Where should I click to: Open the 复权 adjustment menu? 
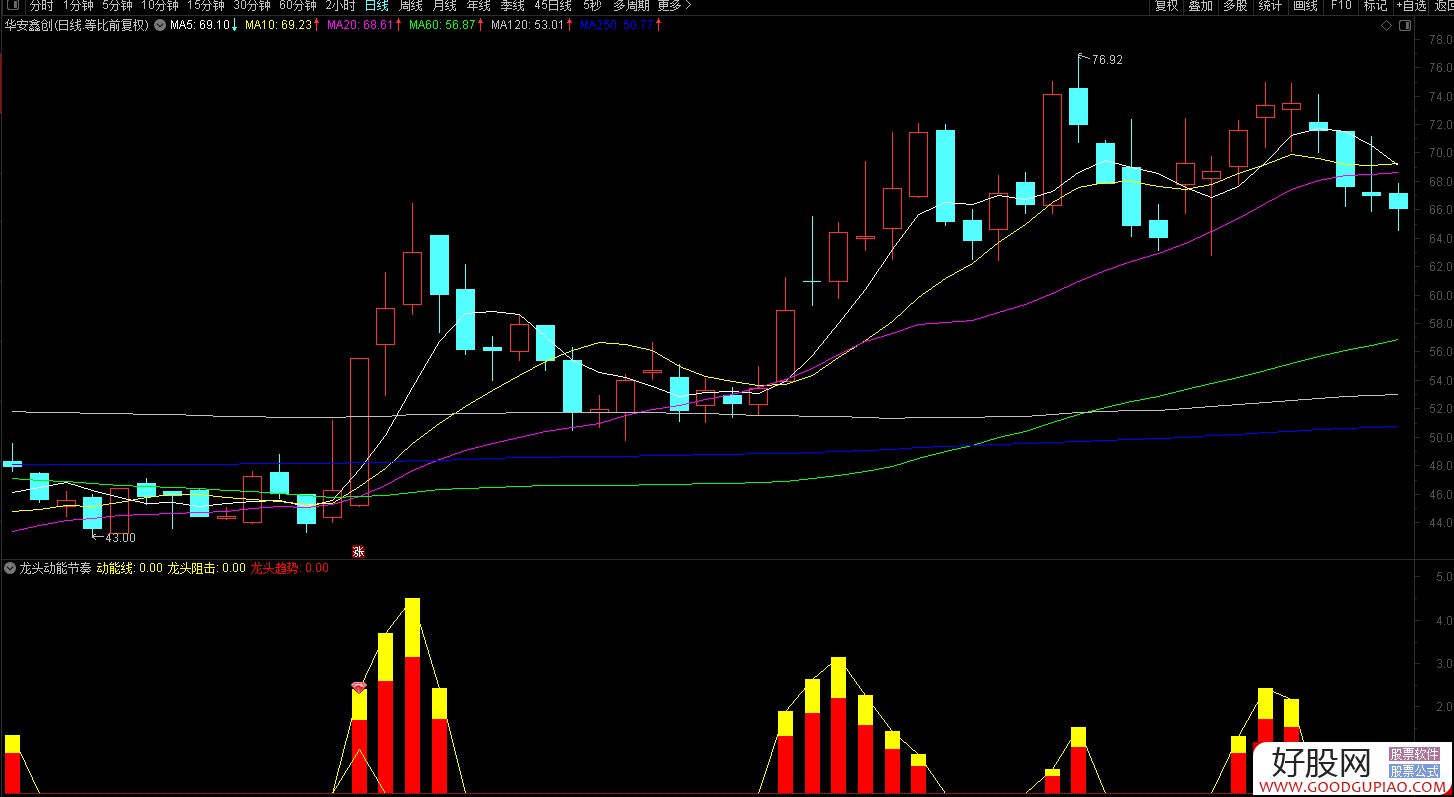(x=1167, y=6)
